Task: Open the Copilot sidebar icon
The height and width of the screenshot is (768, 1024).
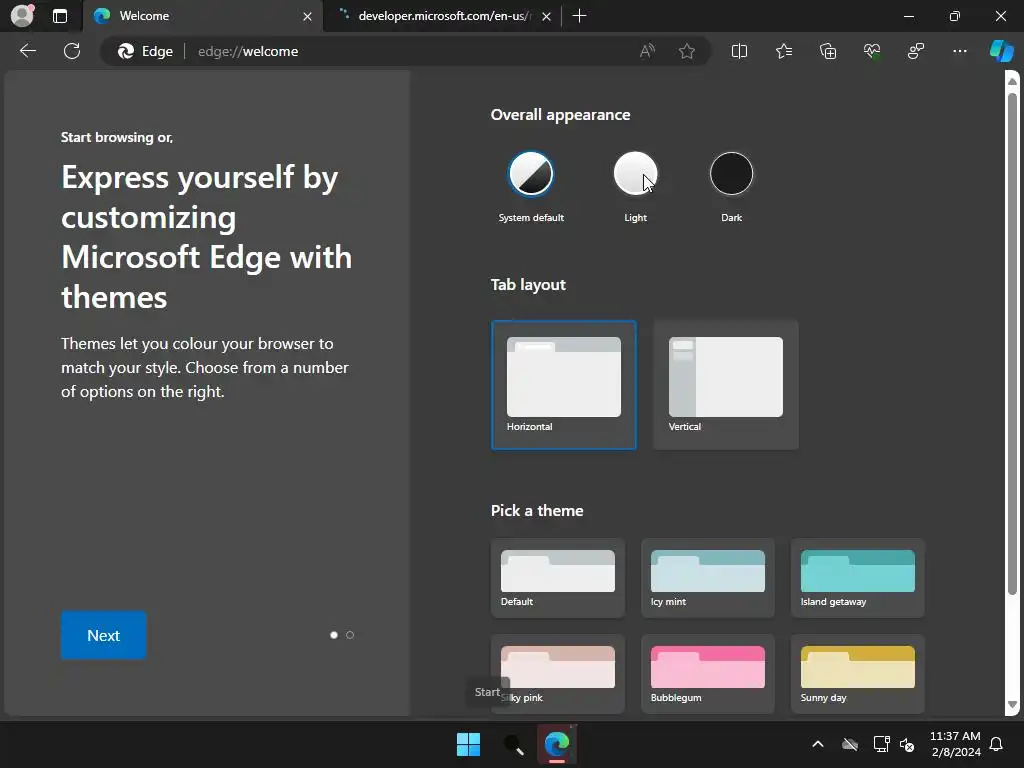Action: 1001,51
